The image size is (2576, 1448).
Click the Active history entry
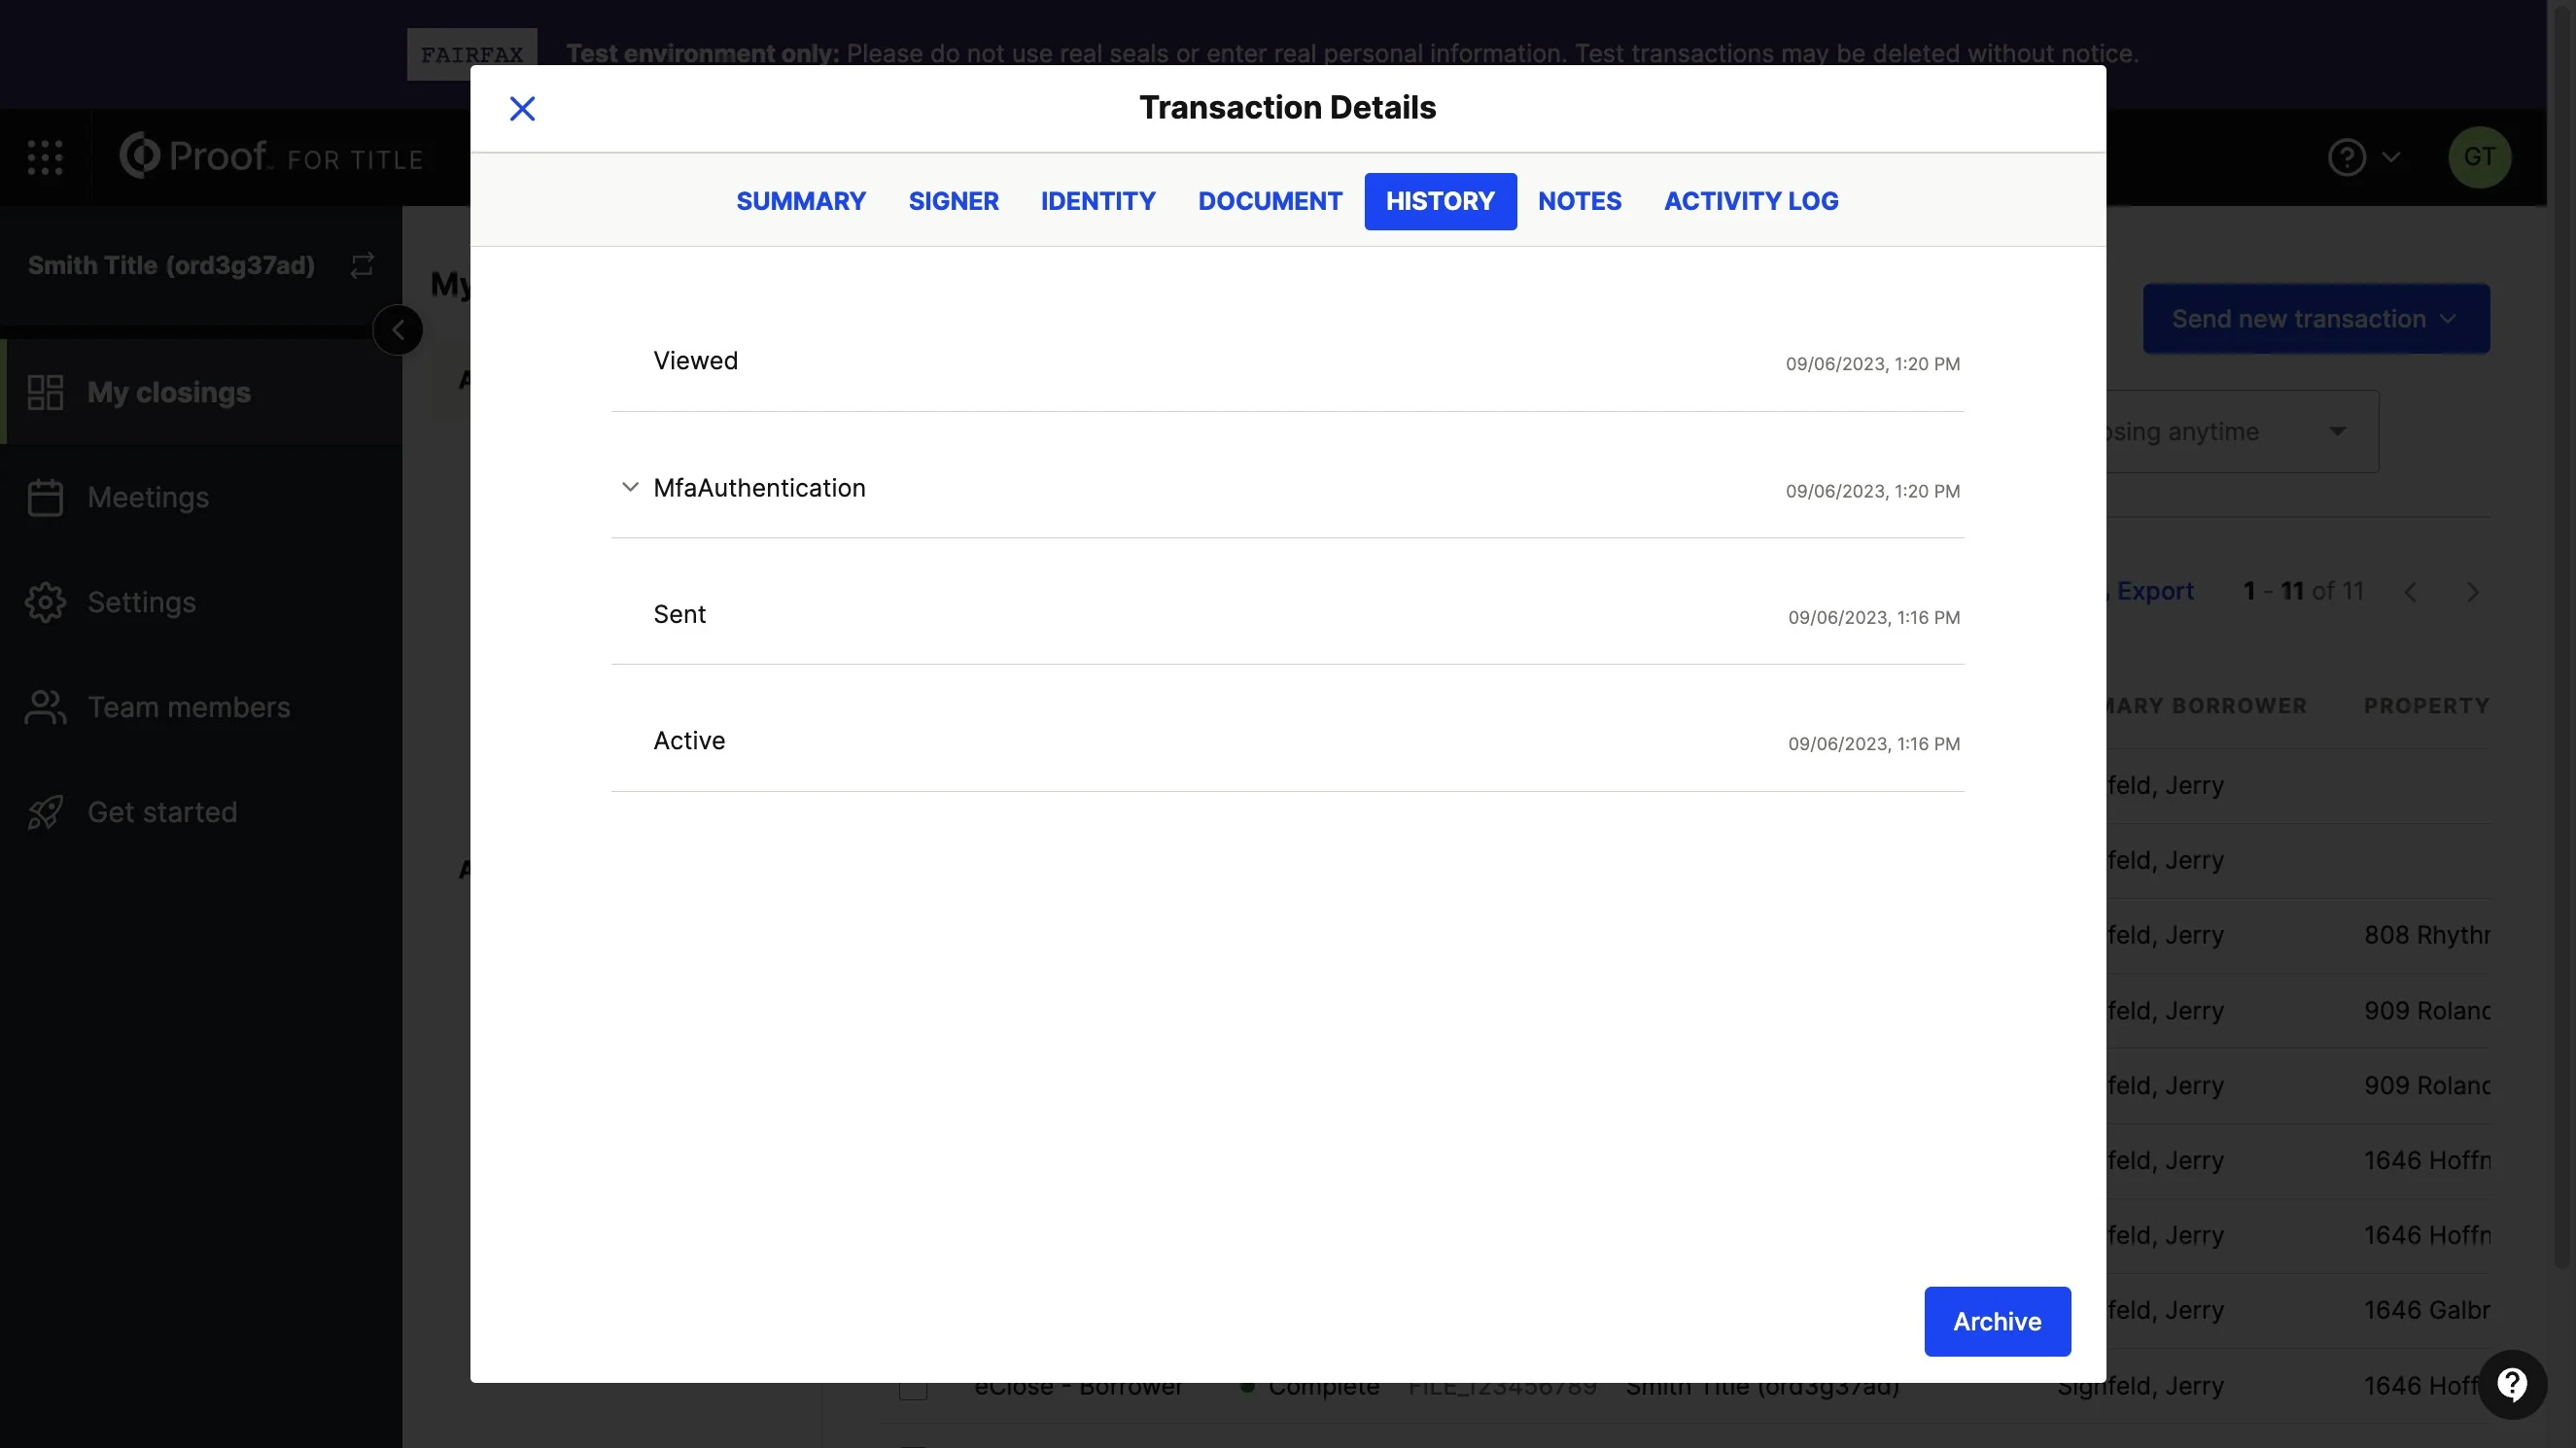pos(1287,741)
